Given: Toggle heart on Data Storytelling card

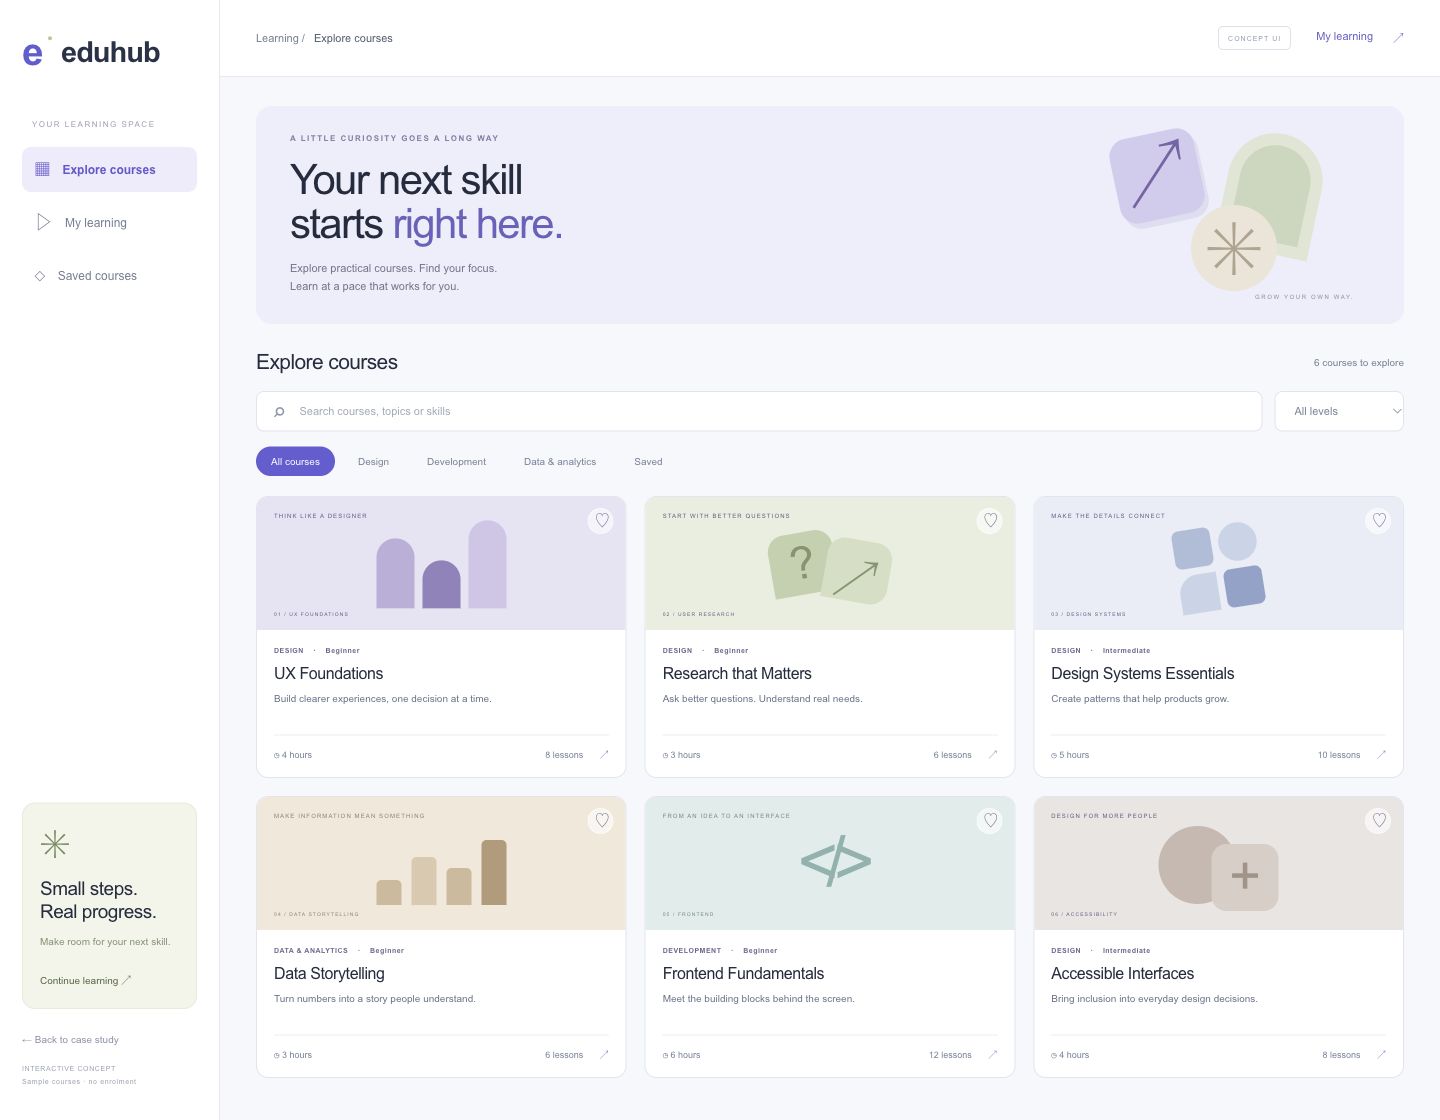Looking at the screenshot, I should click(601, 820).
